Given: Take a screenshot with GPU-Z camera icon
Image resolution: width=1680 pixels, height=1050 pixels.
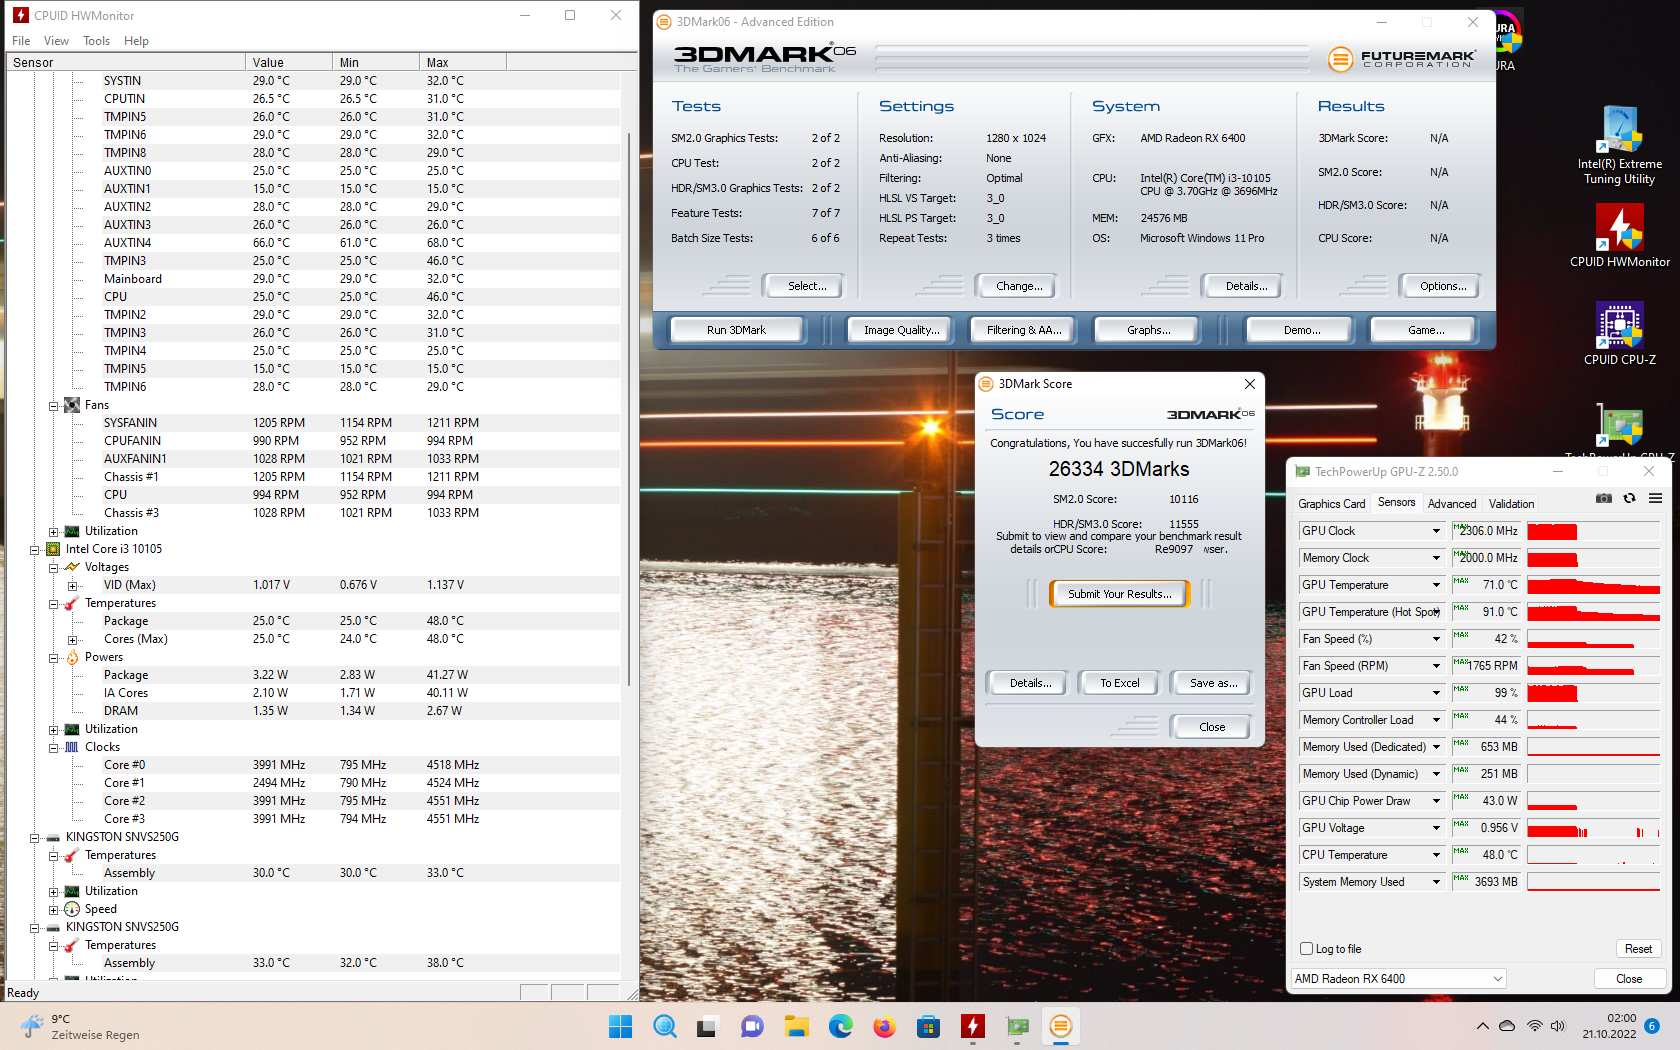Looking at the screenshot, I should (1604, 498).
